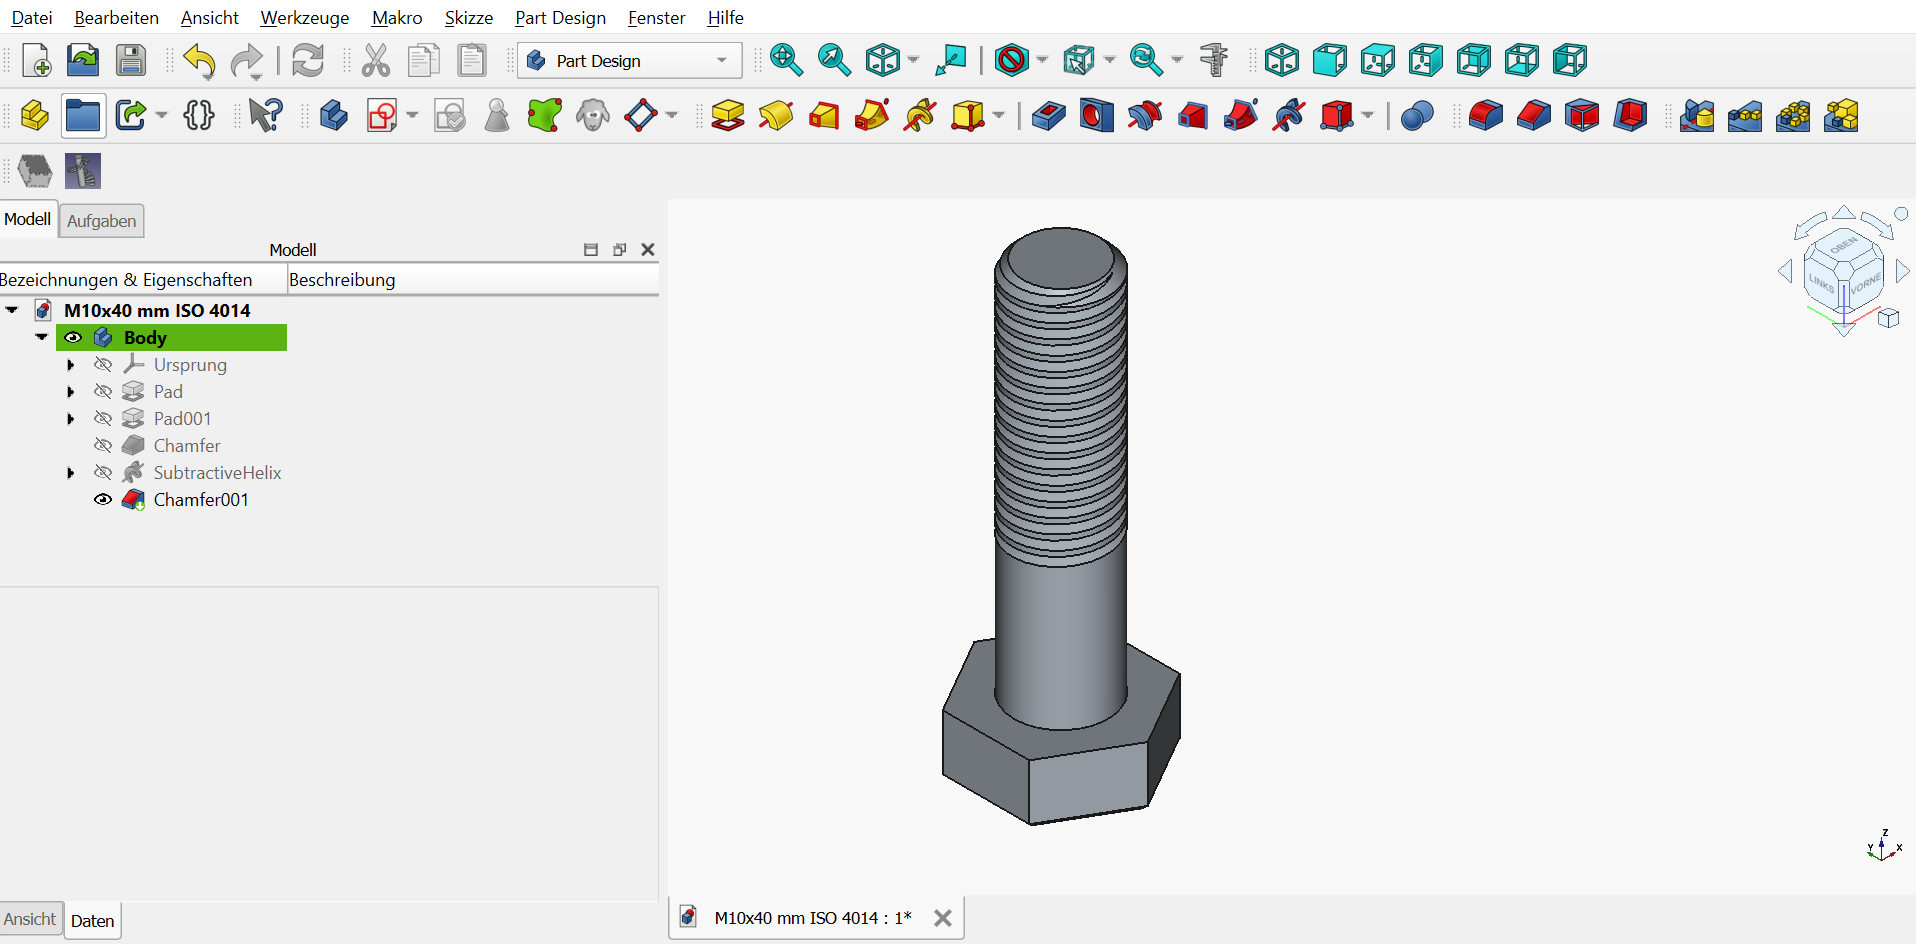The height and width of the screenshot is (944, 1916).
Task: Create a new document
Action: [36, 61]
